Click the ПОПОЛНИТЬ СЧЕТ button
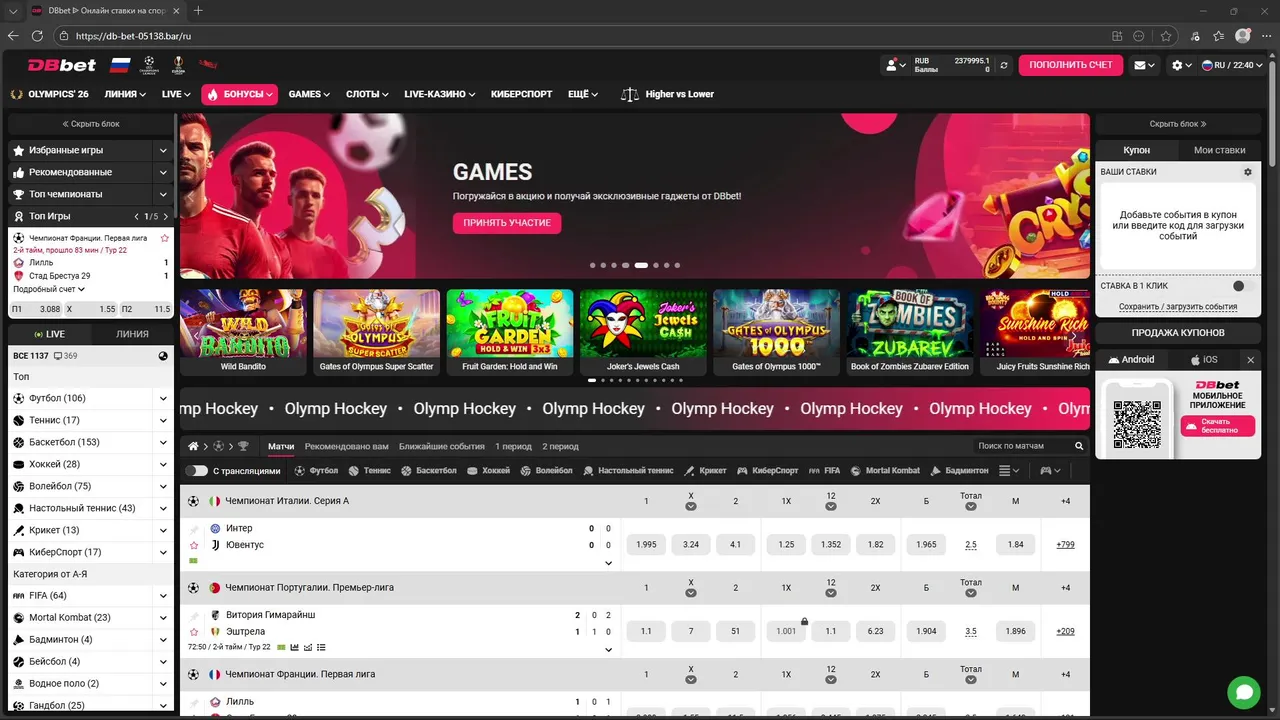 [1071, 65]
